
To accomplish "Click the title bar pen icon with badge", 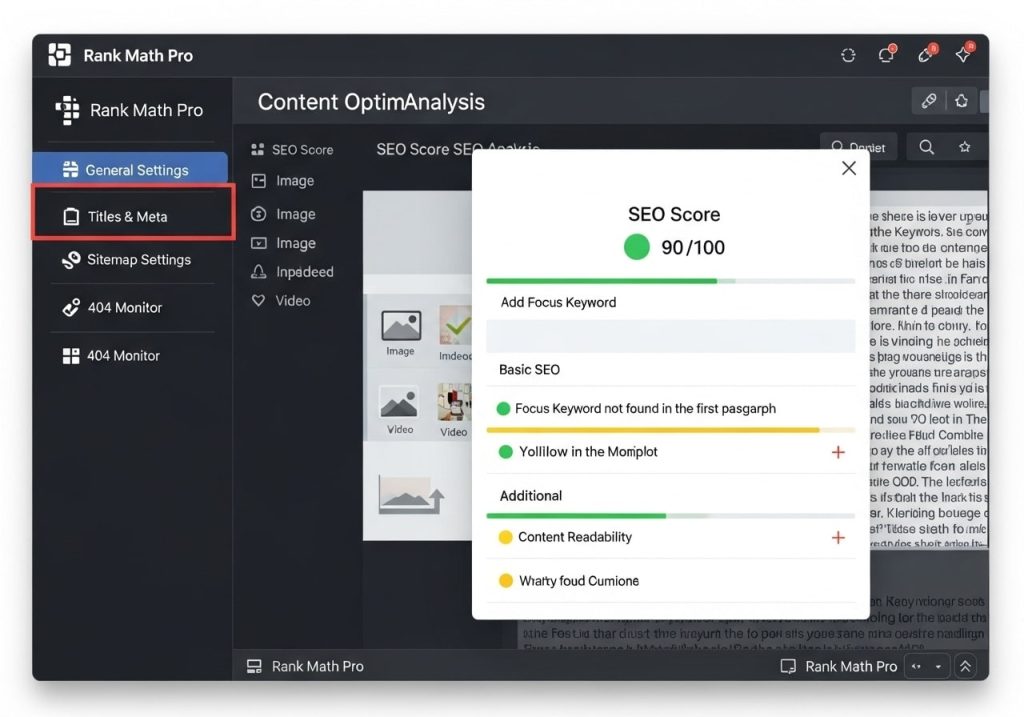I will 927,54.
